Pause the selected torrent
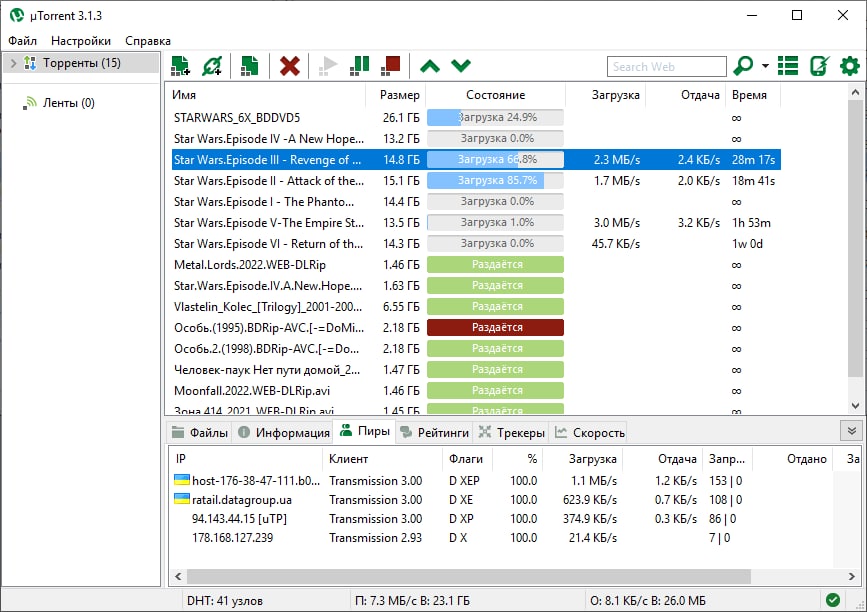 point(360,66)
